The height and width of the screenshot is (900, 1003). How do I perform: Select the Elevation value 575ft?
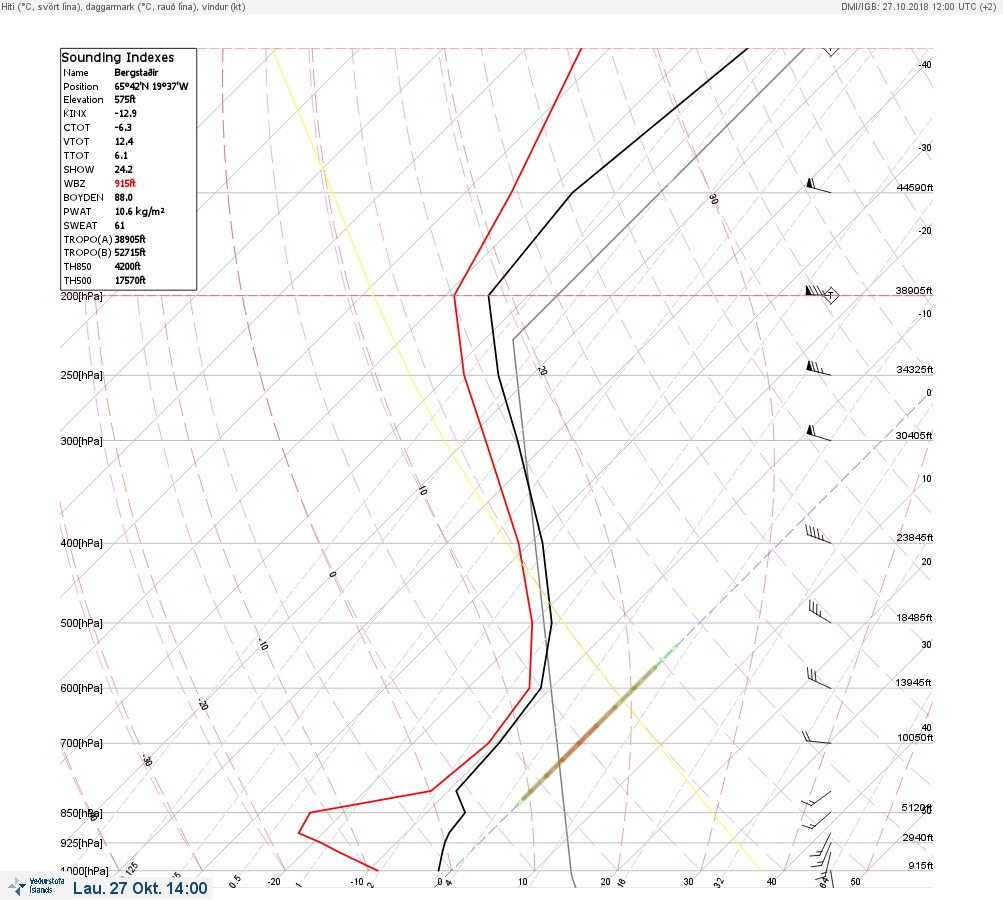point(125,99)
